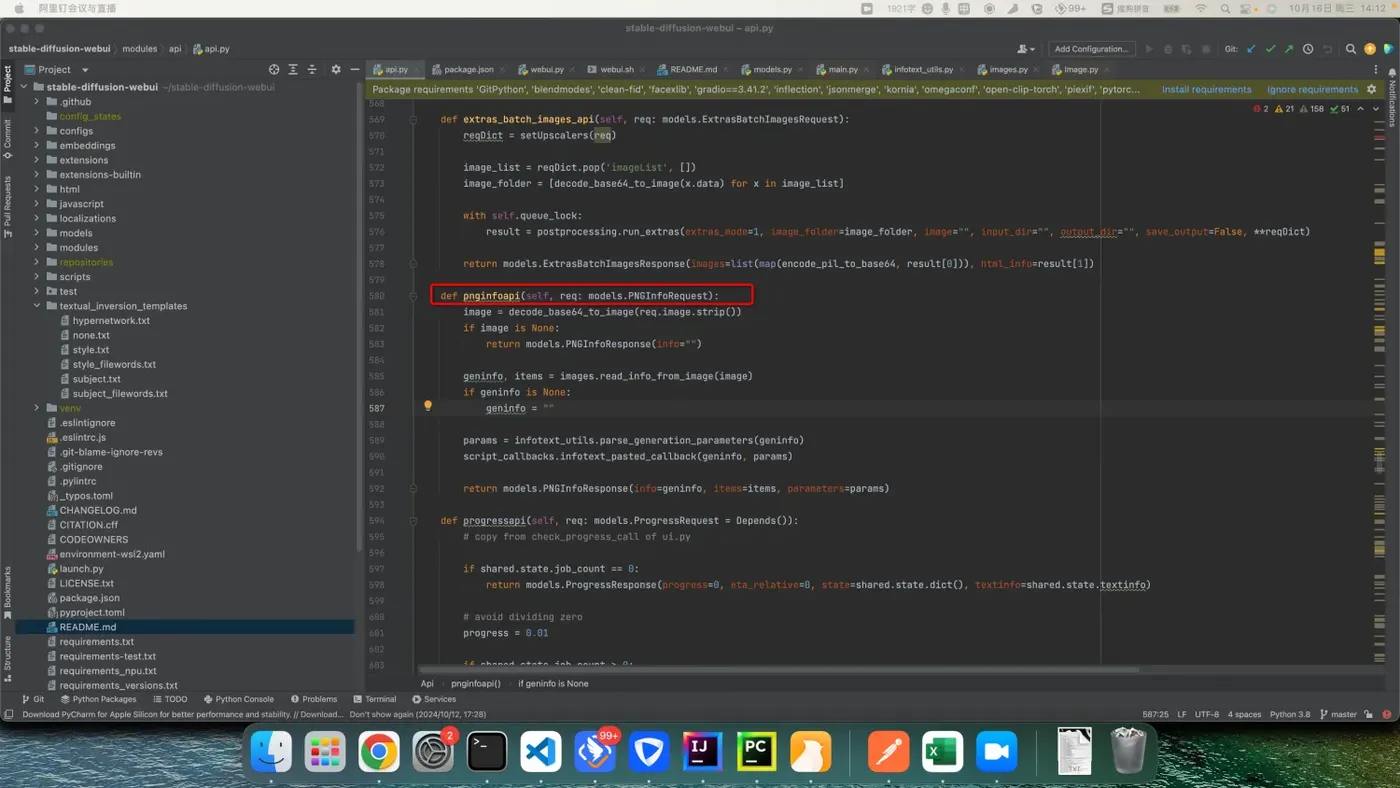This screenshot has width=1400, height=788.
Task: Click the UTF-8 encoding status item
Action: 1207,714
